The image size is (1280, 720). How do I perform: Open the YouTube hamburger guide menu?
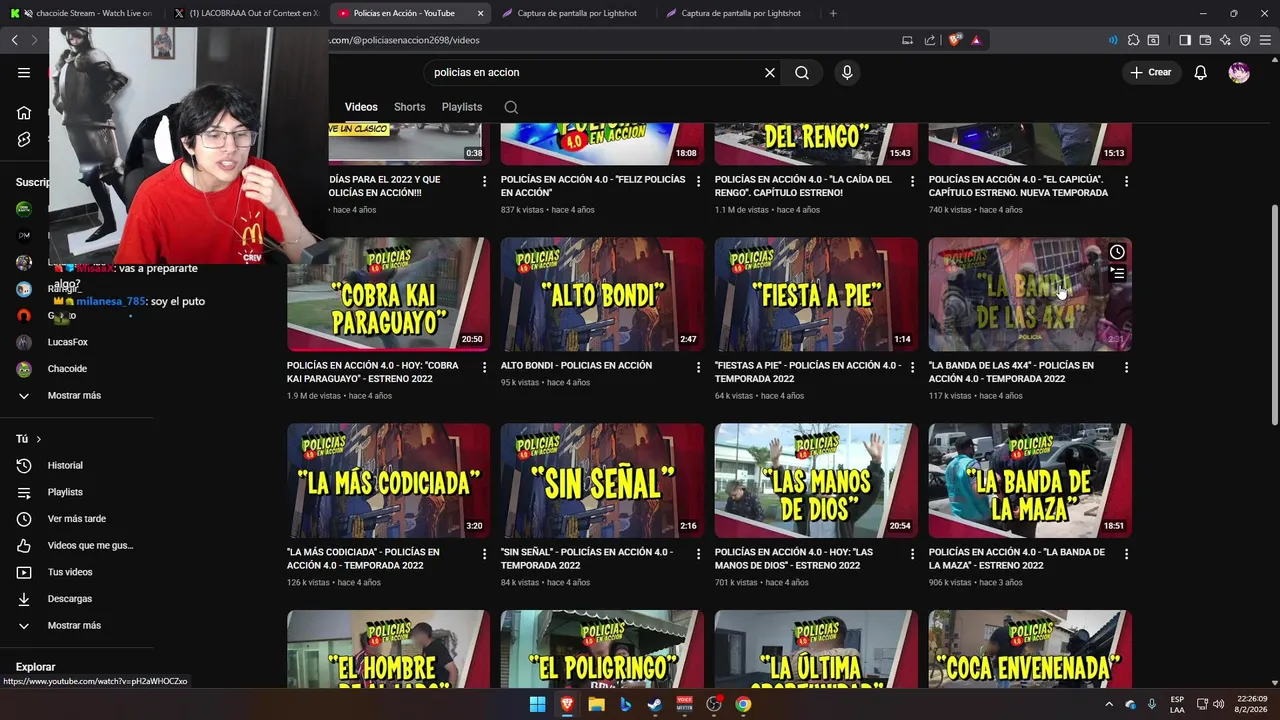tap(24, 72)
